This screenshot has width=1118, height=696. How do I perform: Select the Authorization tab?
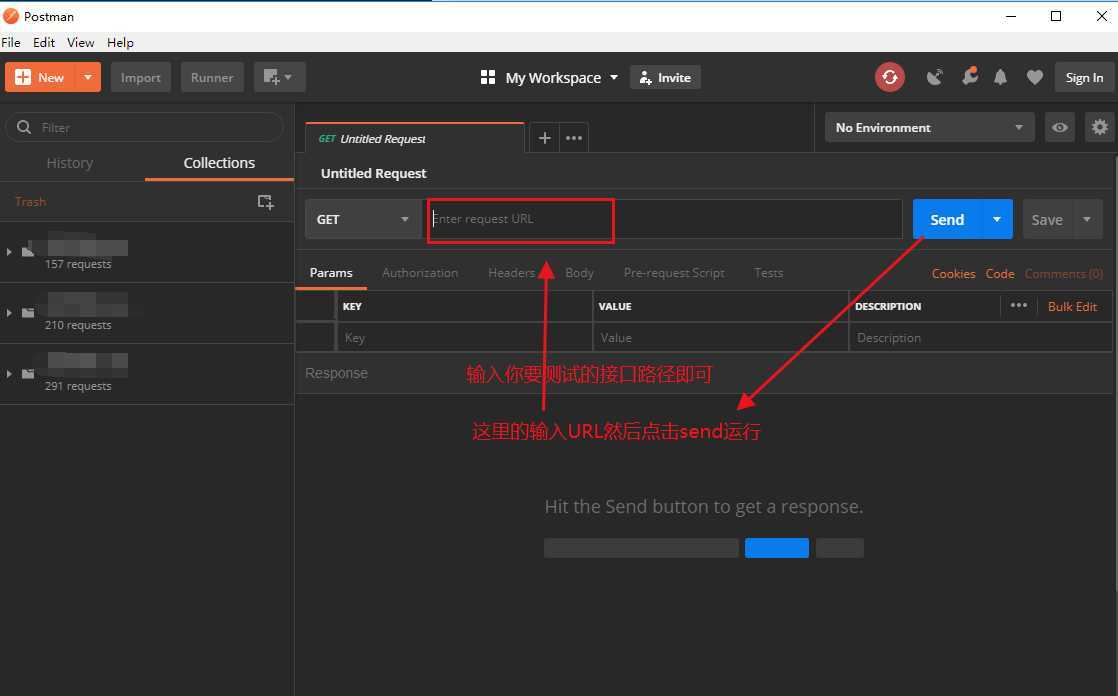pos(420,272)
